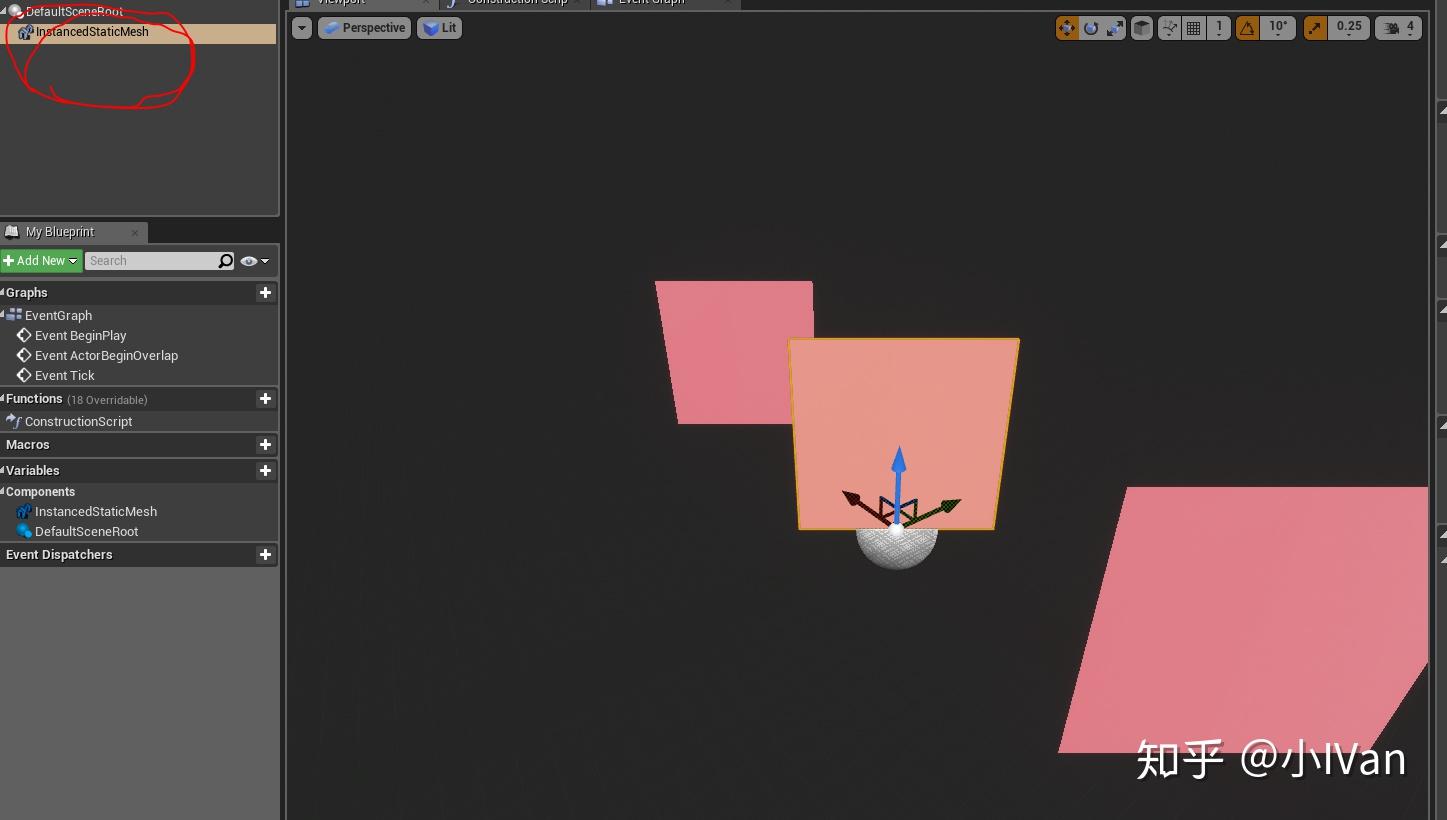This screenshot has width=1447, height=820.
Task: Select the translate (move) gizmo mode icon
Action: pos(1067,28)
